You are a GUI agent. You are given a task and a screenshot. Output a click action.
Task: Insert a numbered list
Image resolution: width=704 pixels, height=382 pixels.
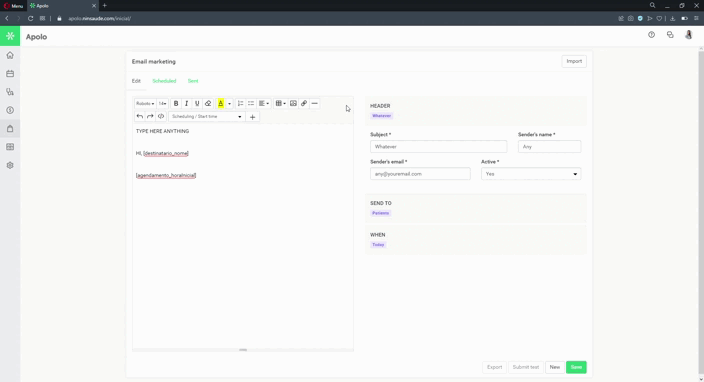click(240, 104)
